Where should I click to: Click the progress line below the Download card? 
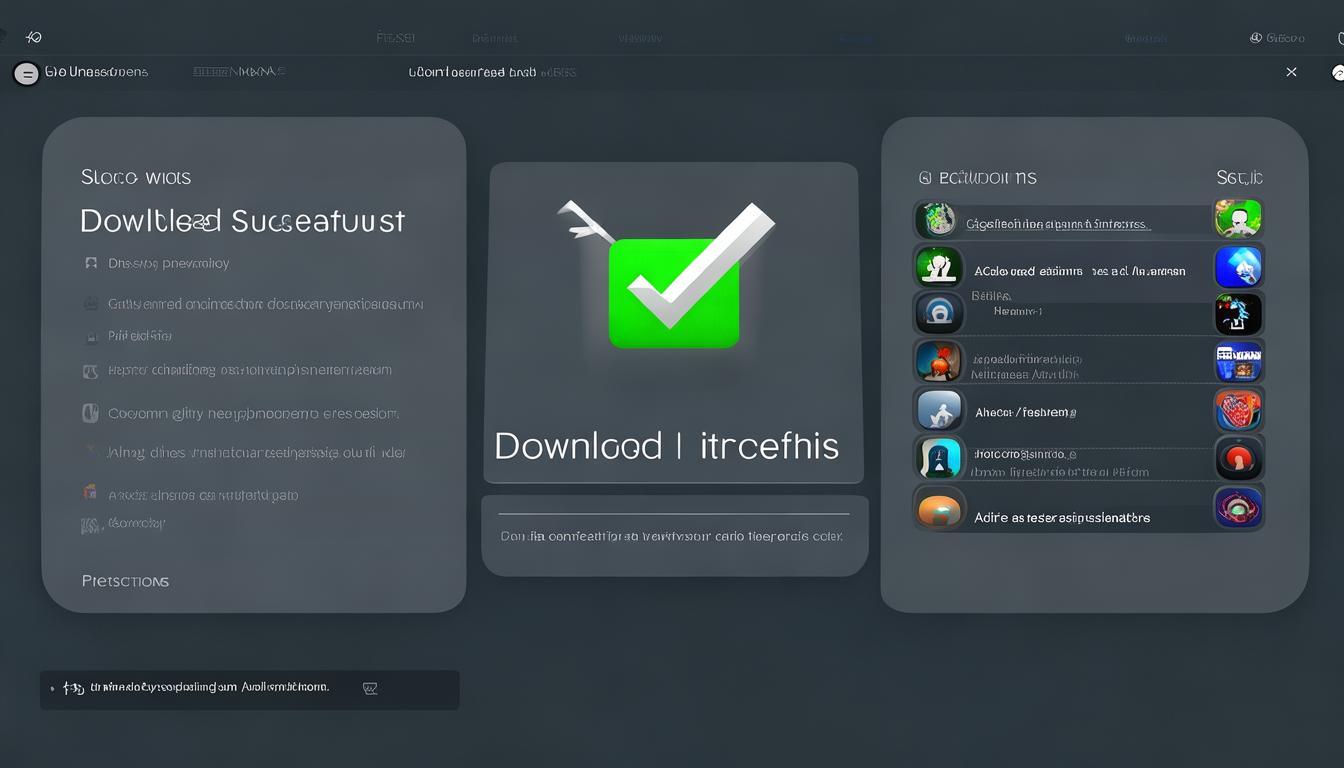[x=674, y=514]
